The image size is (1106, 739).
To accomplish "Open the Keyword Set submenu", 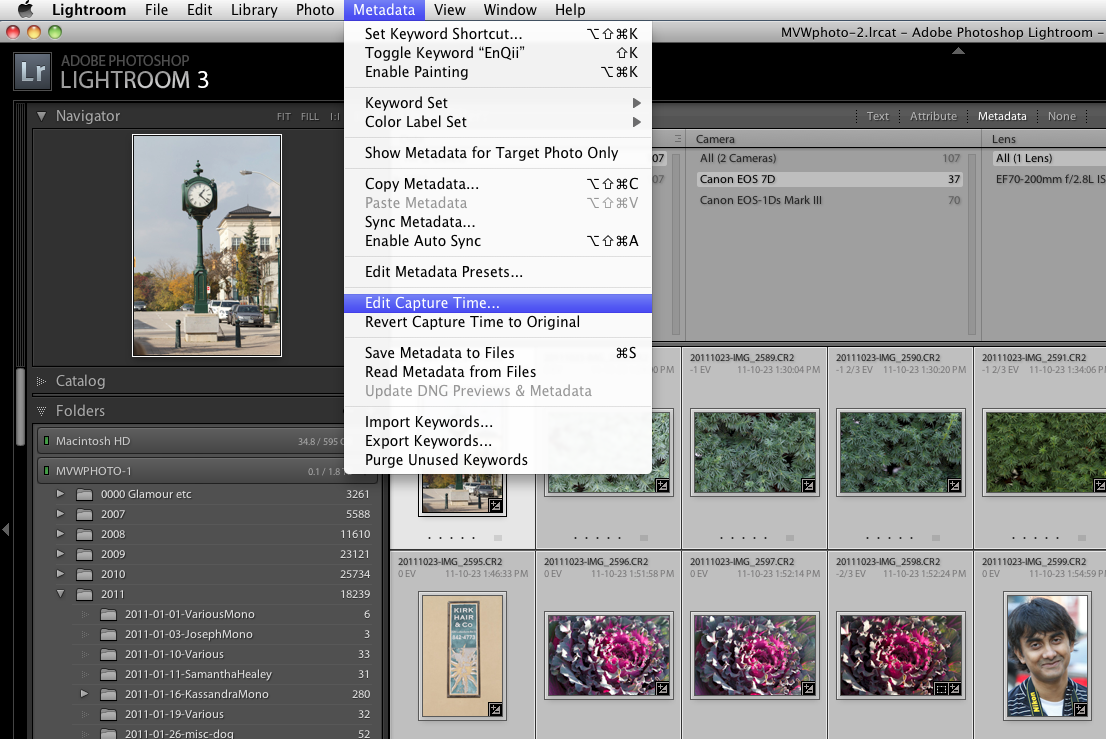I will click(406, 103).
